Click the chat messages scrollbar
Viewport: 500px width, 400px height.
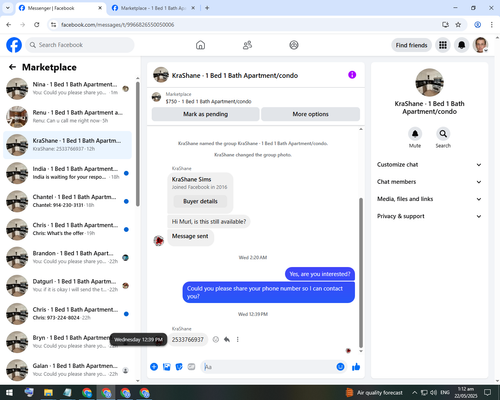coord(361,273)
